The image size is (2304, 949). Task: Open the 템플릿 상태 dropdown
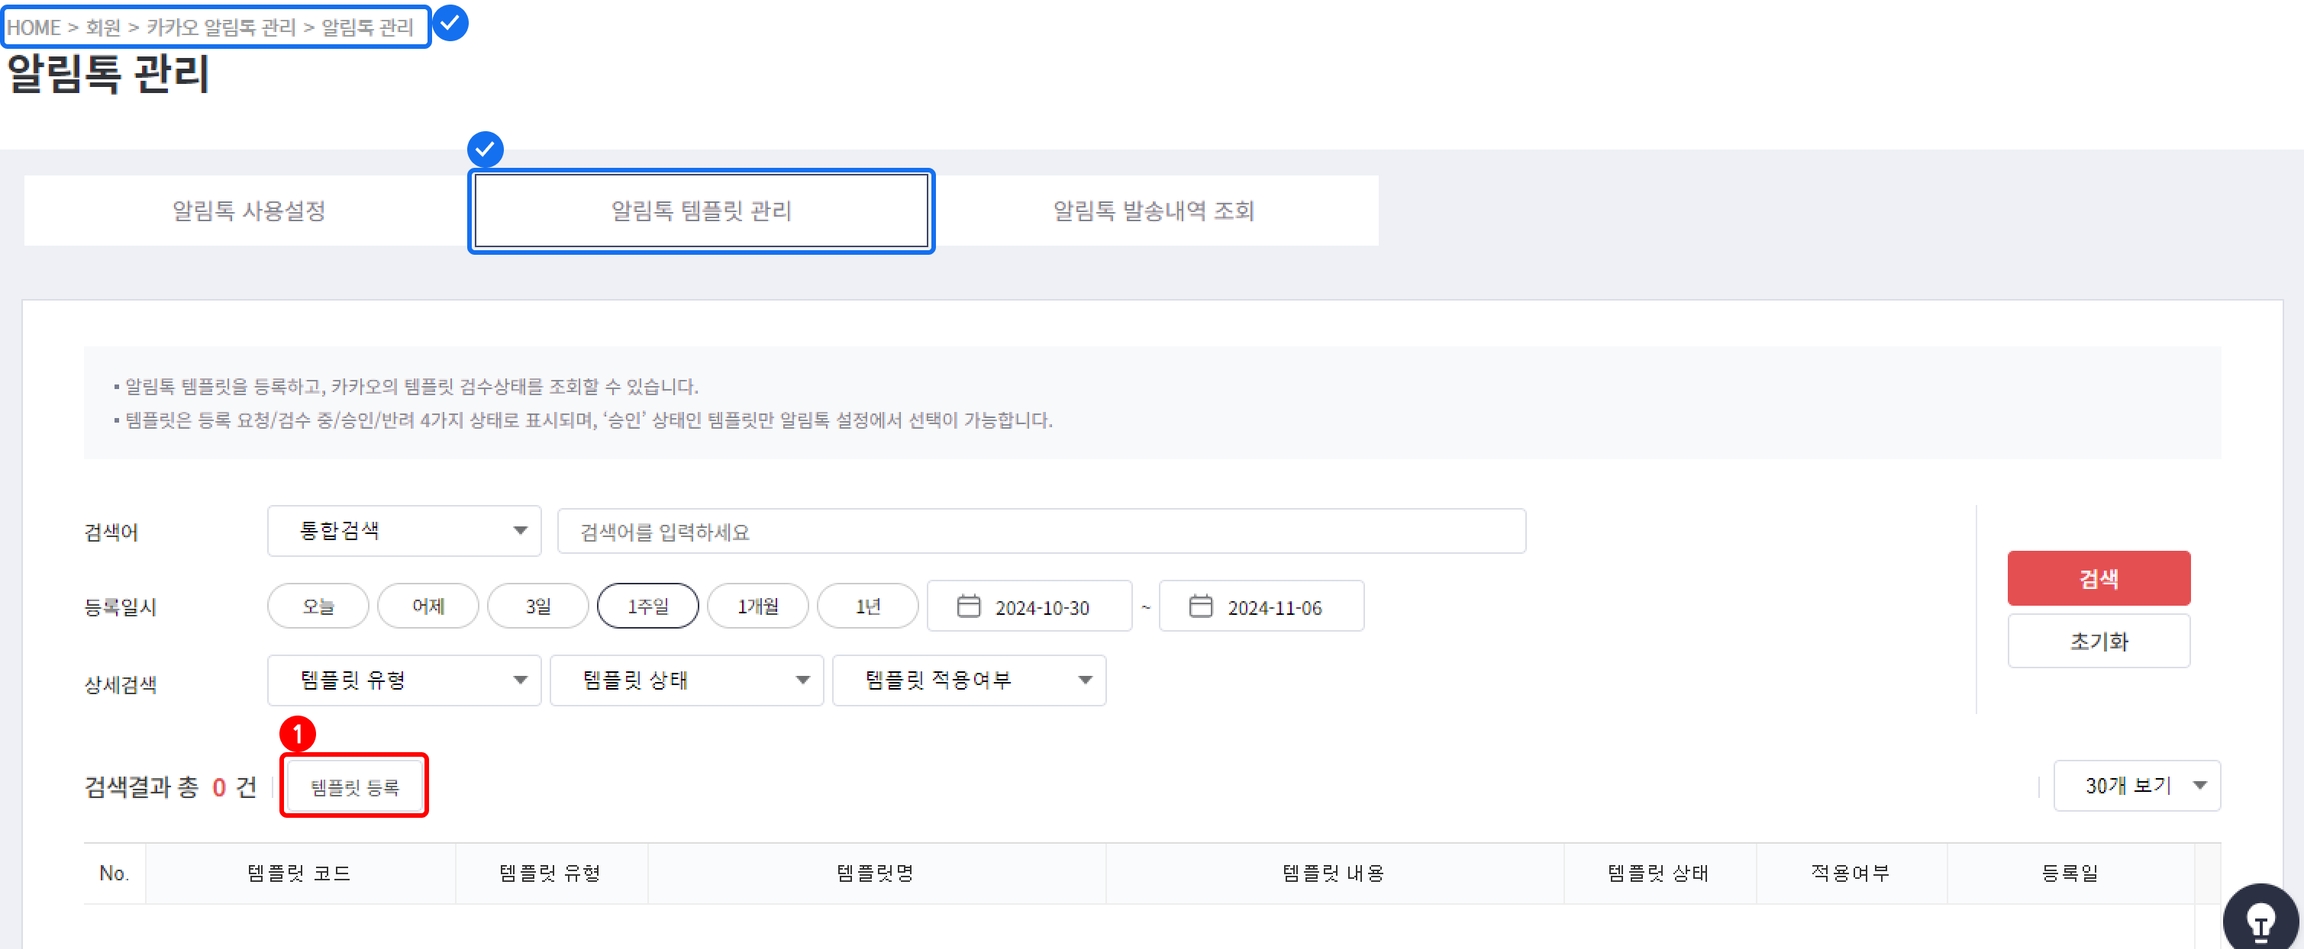(x=686, y=680)
